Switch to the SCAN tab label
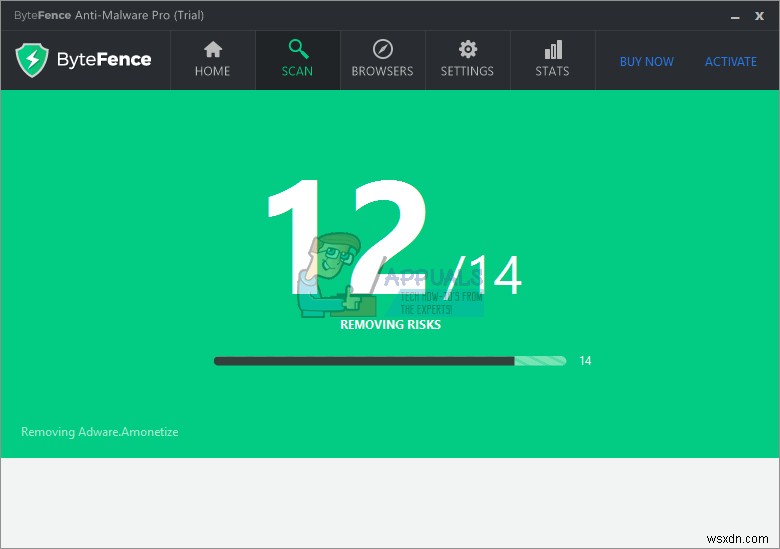 click(297, 71)
